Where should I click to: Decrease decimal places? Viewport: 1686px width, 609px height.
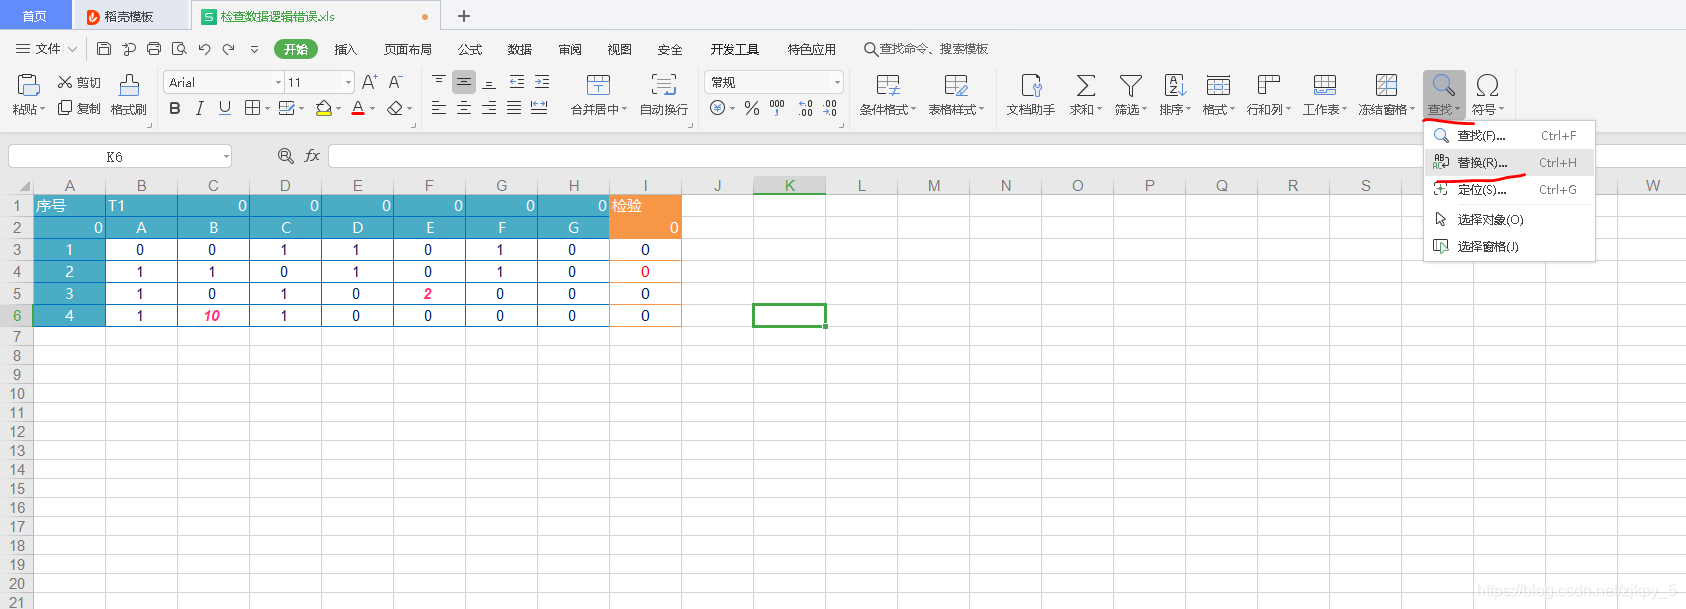pos(830,108)
